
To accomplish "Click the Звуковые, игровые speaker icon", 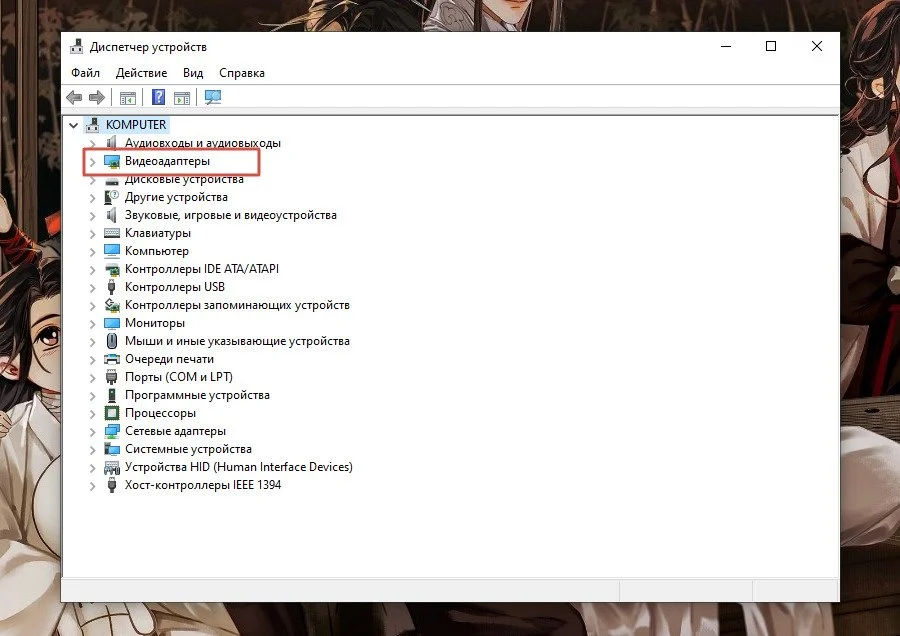I will 112,215.
